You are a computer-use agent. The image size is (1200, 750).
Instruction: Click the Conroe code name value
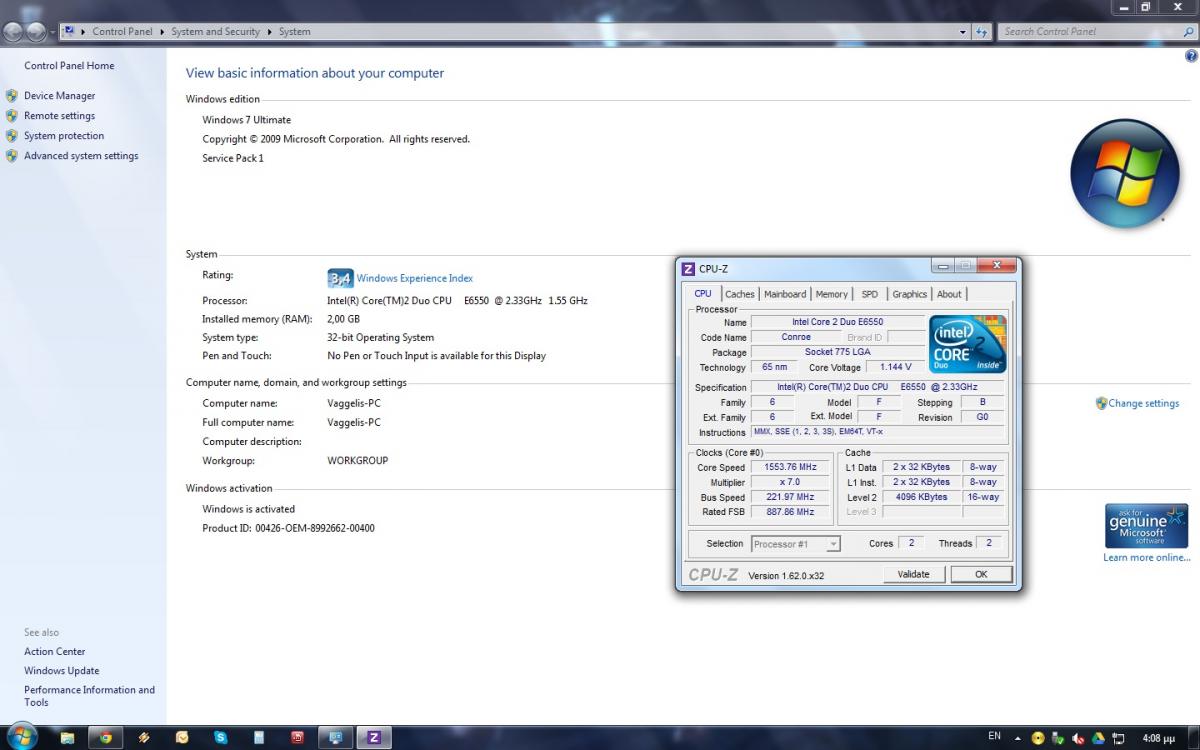tap(796, 337)
